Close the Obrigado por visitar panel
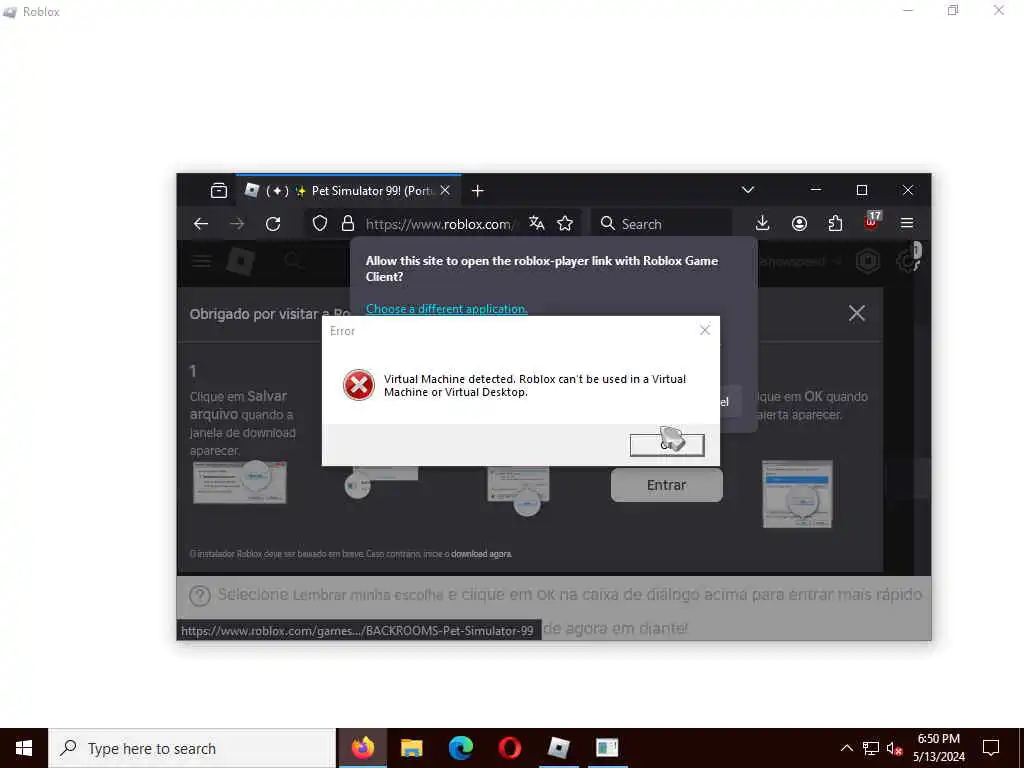The height and width of the screenshot is (768, 1024). click(857, 313)
